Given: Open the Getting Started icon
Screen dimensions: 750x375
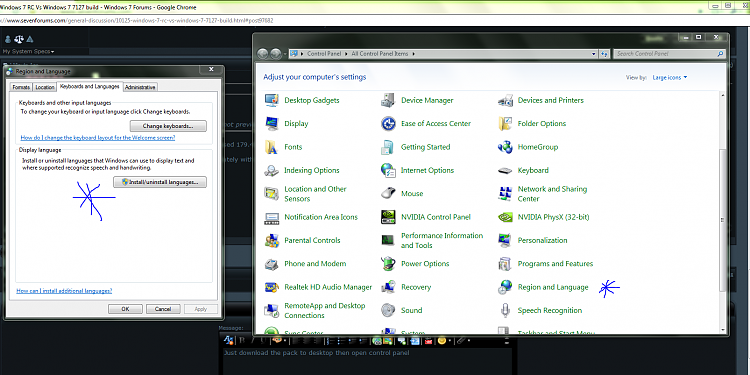Looking at the screenshot, I should point(388,147).
